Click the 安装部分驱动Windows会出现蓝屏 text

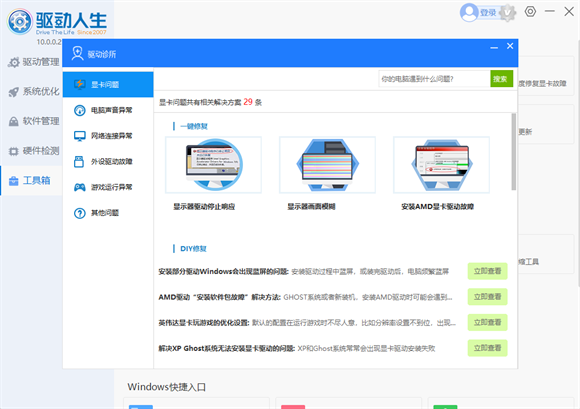(224, 271)
